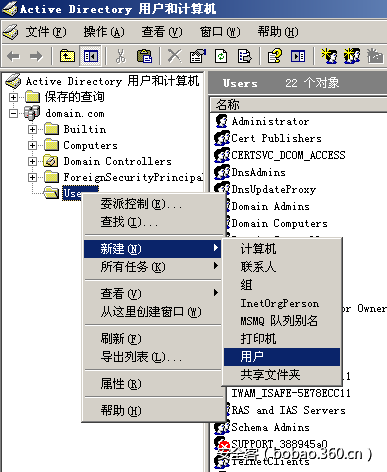Expand the Domain Controllers tree node
This screenshot has height=472, width=387.
[x=32, y=161]
